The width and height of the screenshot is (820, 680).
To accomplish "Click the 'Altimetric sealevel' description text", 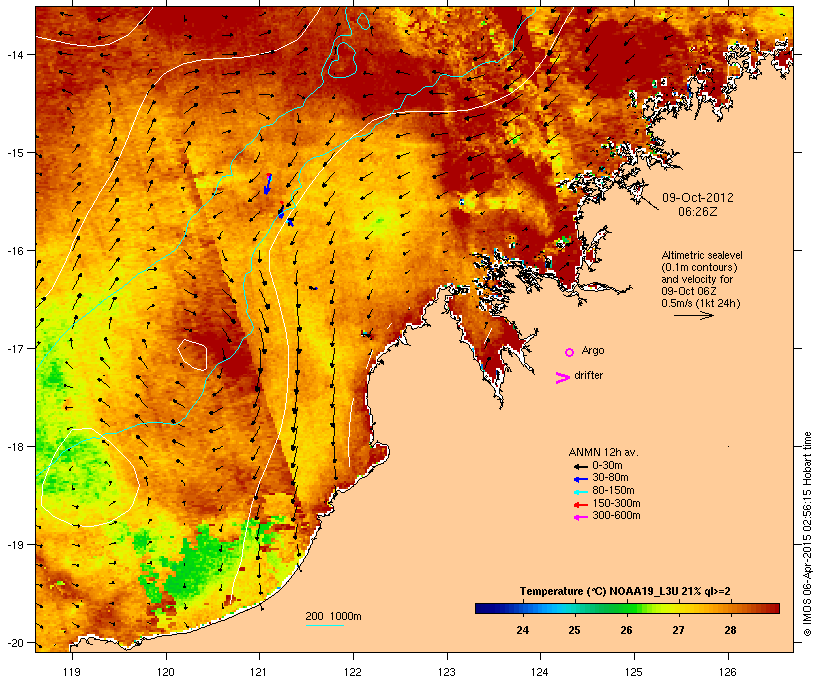I will (x=702, y=255).
